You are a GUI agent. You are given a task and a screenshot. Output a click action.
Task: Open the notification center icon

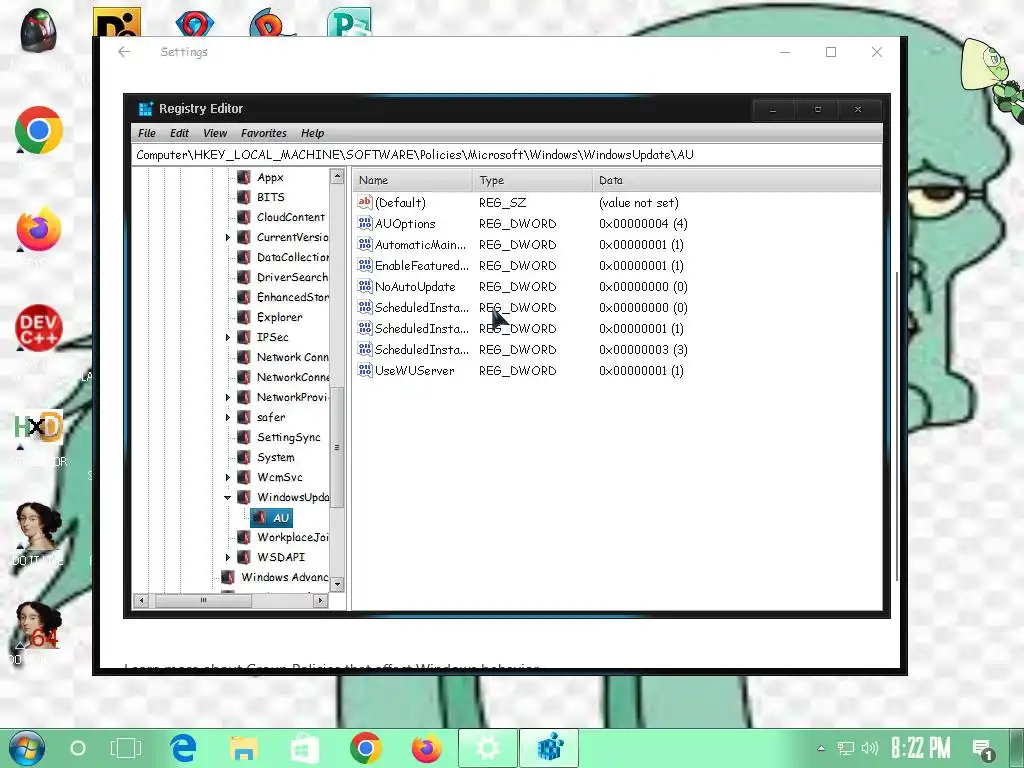[x=984, y=750]
